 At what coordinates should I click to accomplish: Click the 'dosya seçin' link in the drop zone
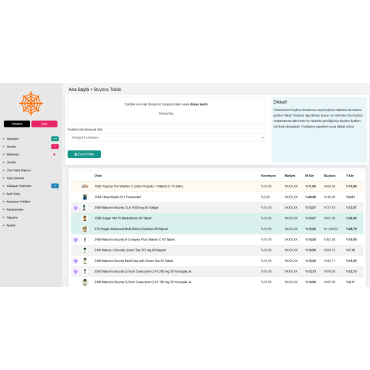click(199, 104)
